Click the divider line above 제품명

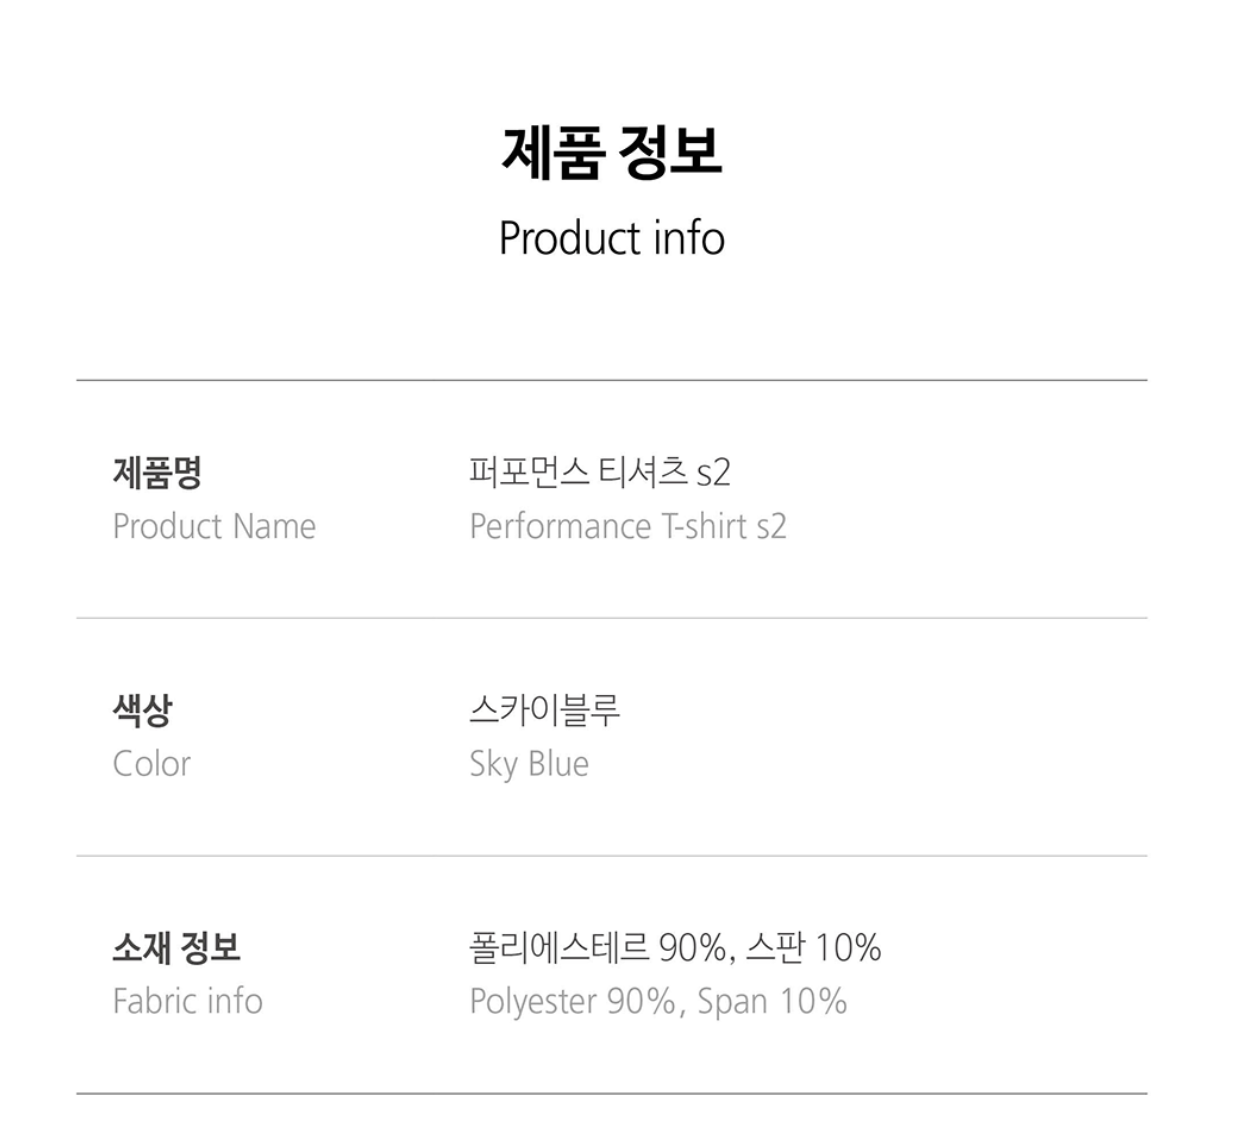click(611, 380)
